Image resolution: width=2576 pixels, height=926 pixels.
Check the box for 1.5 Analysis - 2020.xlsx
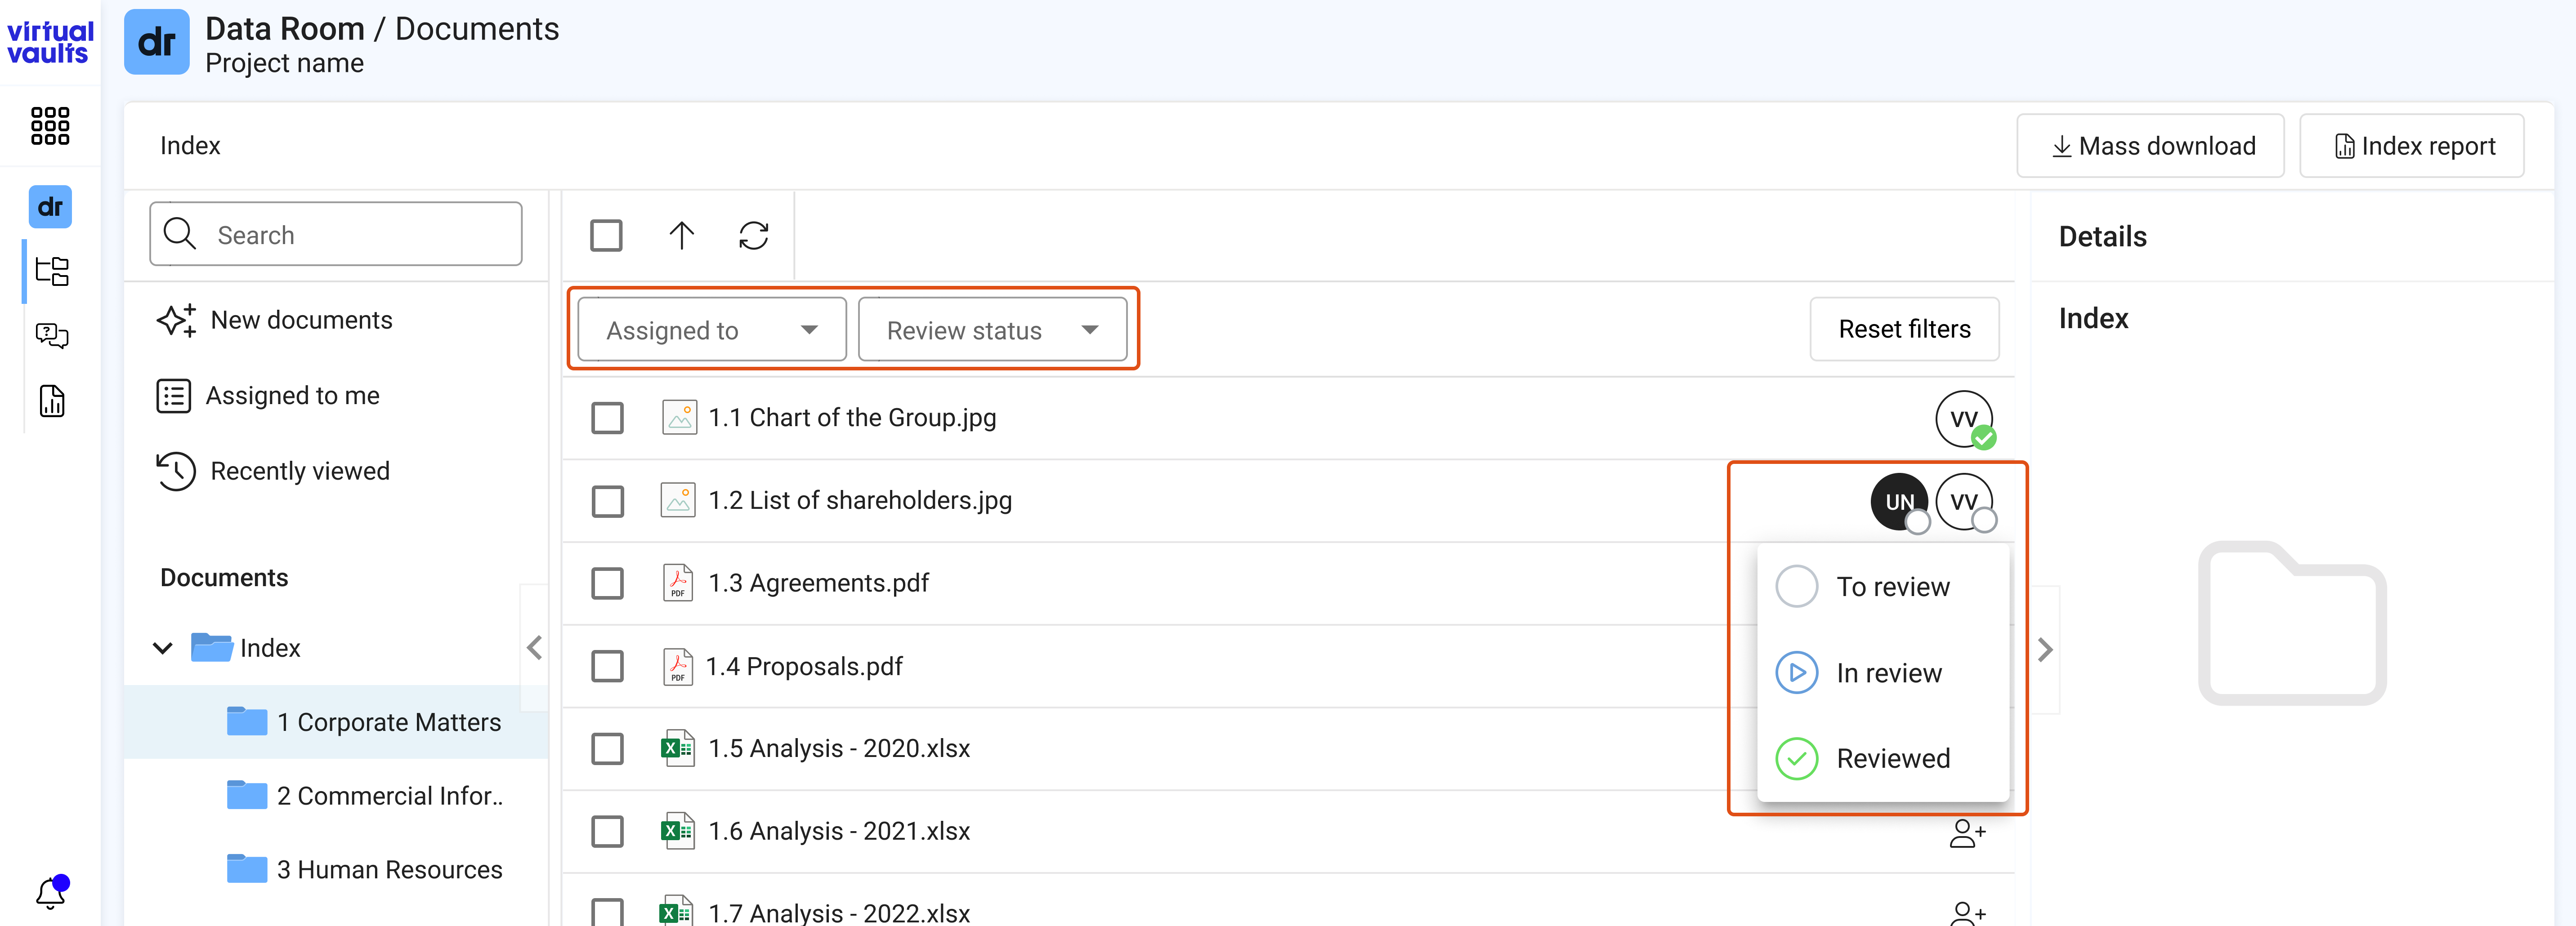pos(607,749)
